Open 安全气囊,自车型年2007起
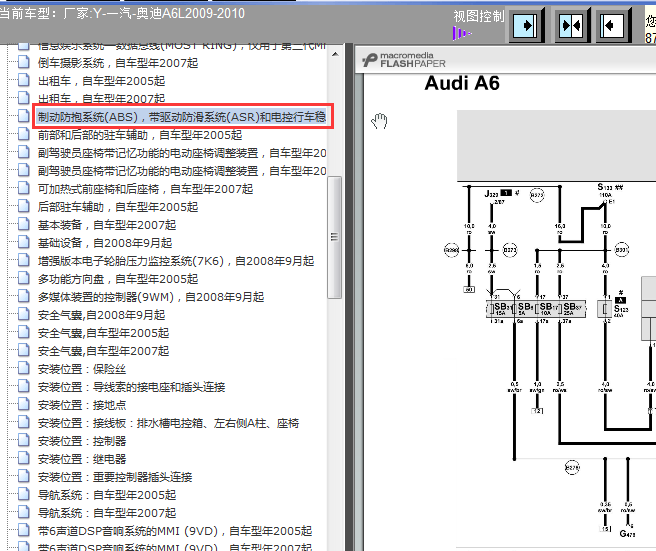This screenshot has width=656, height=551. 103,351
